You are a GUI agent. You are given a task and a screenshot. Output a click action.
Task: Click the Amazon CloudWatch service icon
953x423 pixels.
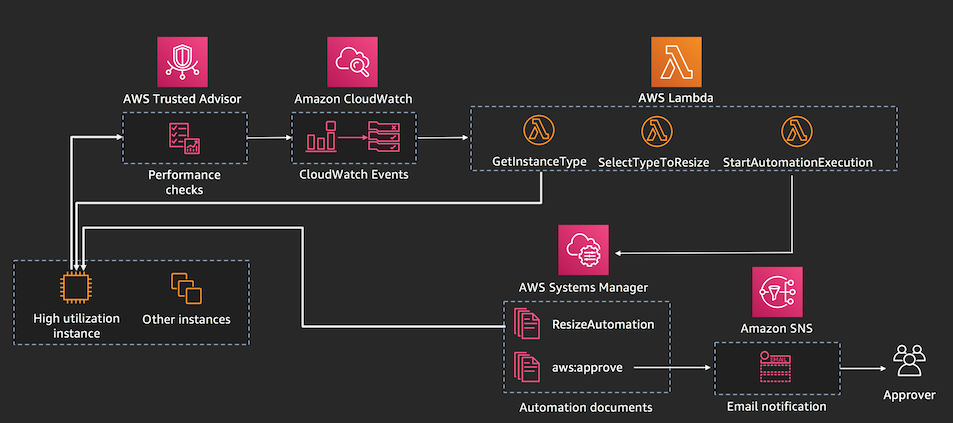point(352,61)
